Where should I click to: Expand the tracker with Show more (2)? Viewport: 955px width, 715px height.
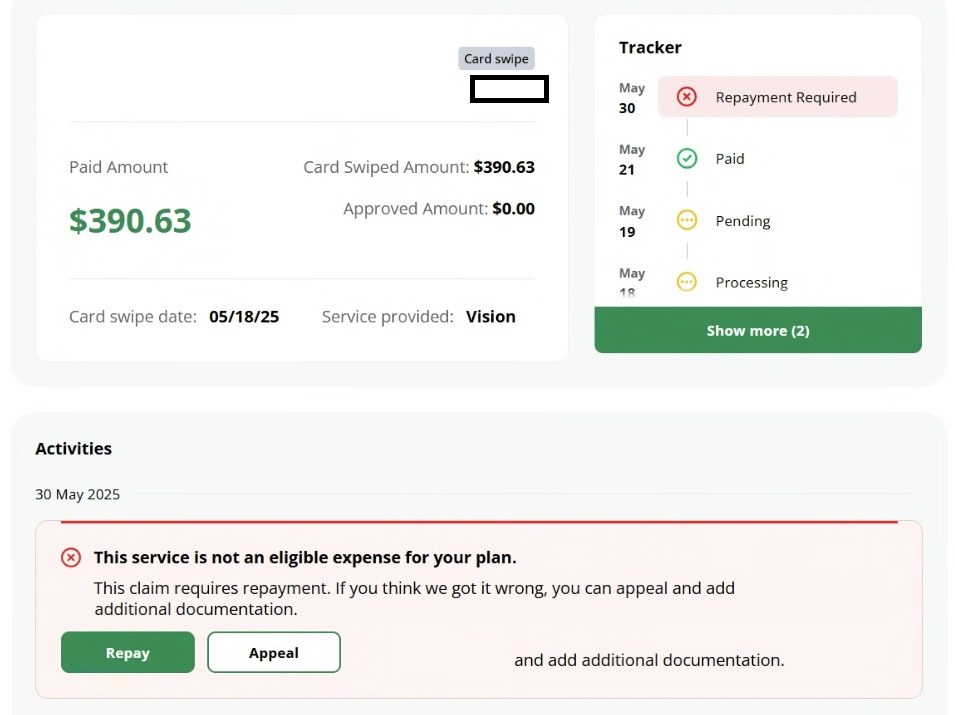tap(757, 331)
